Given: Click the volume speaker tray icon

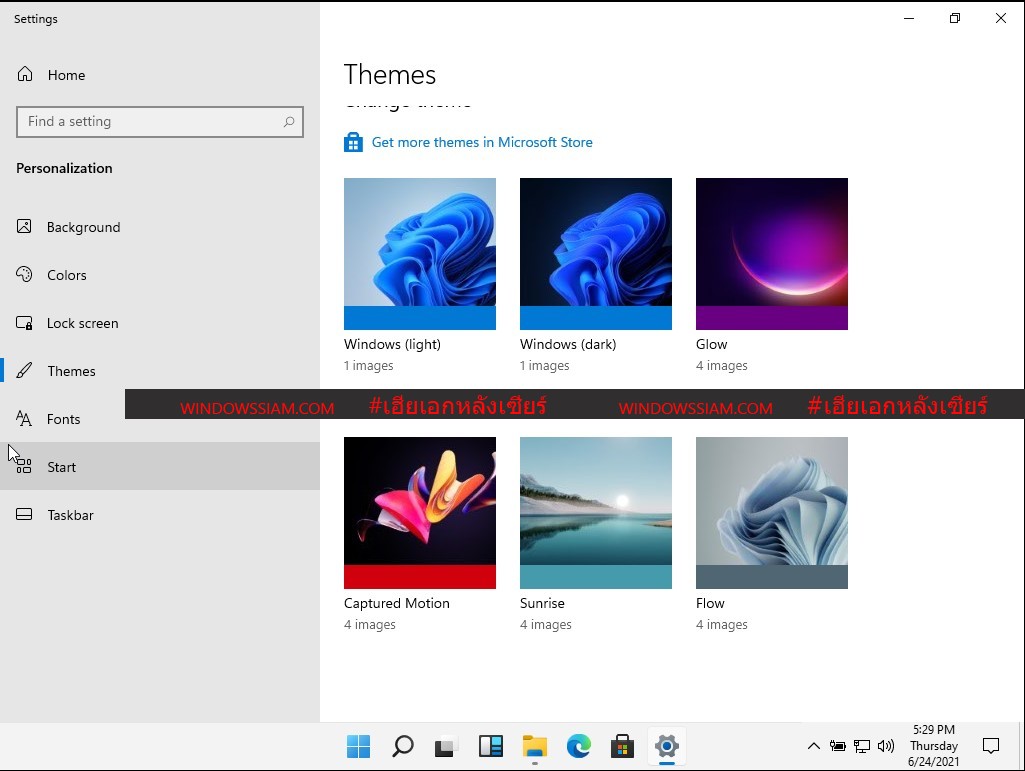Looking at the screenshot, I should pyautogui.click(x=886, y=746).
